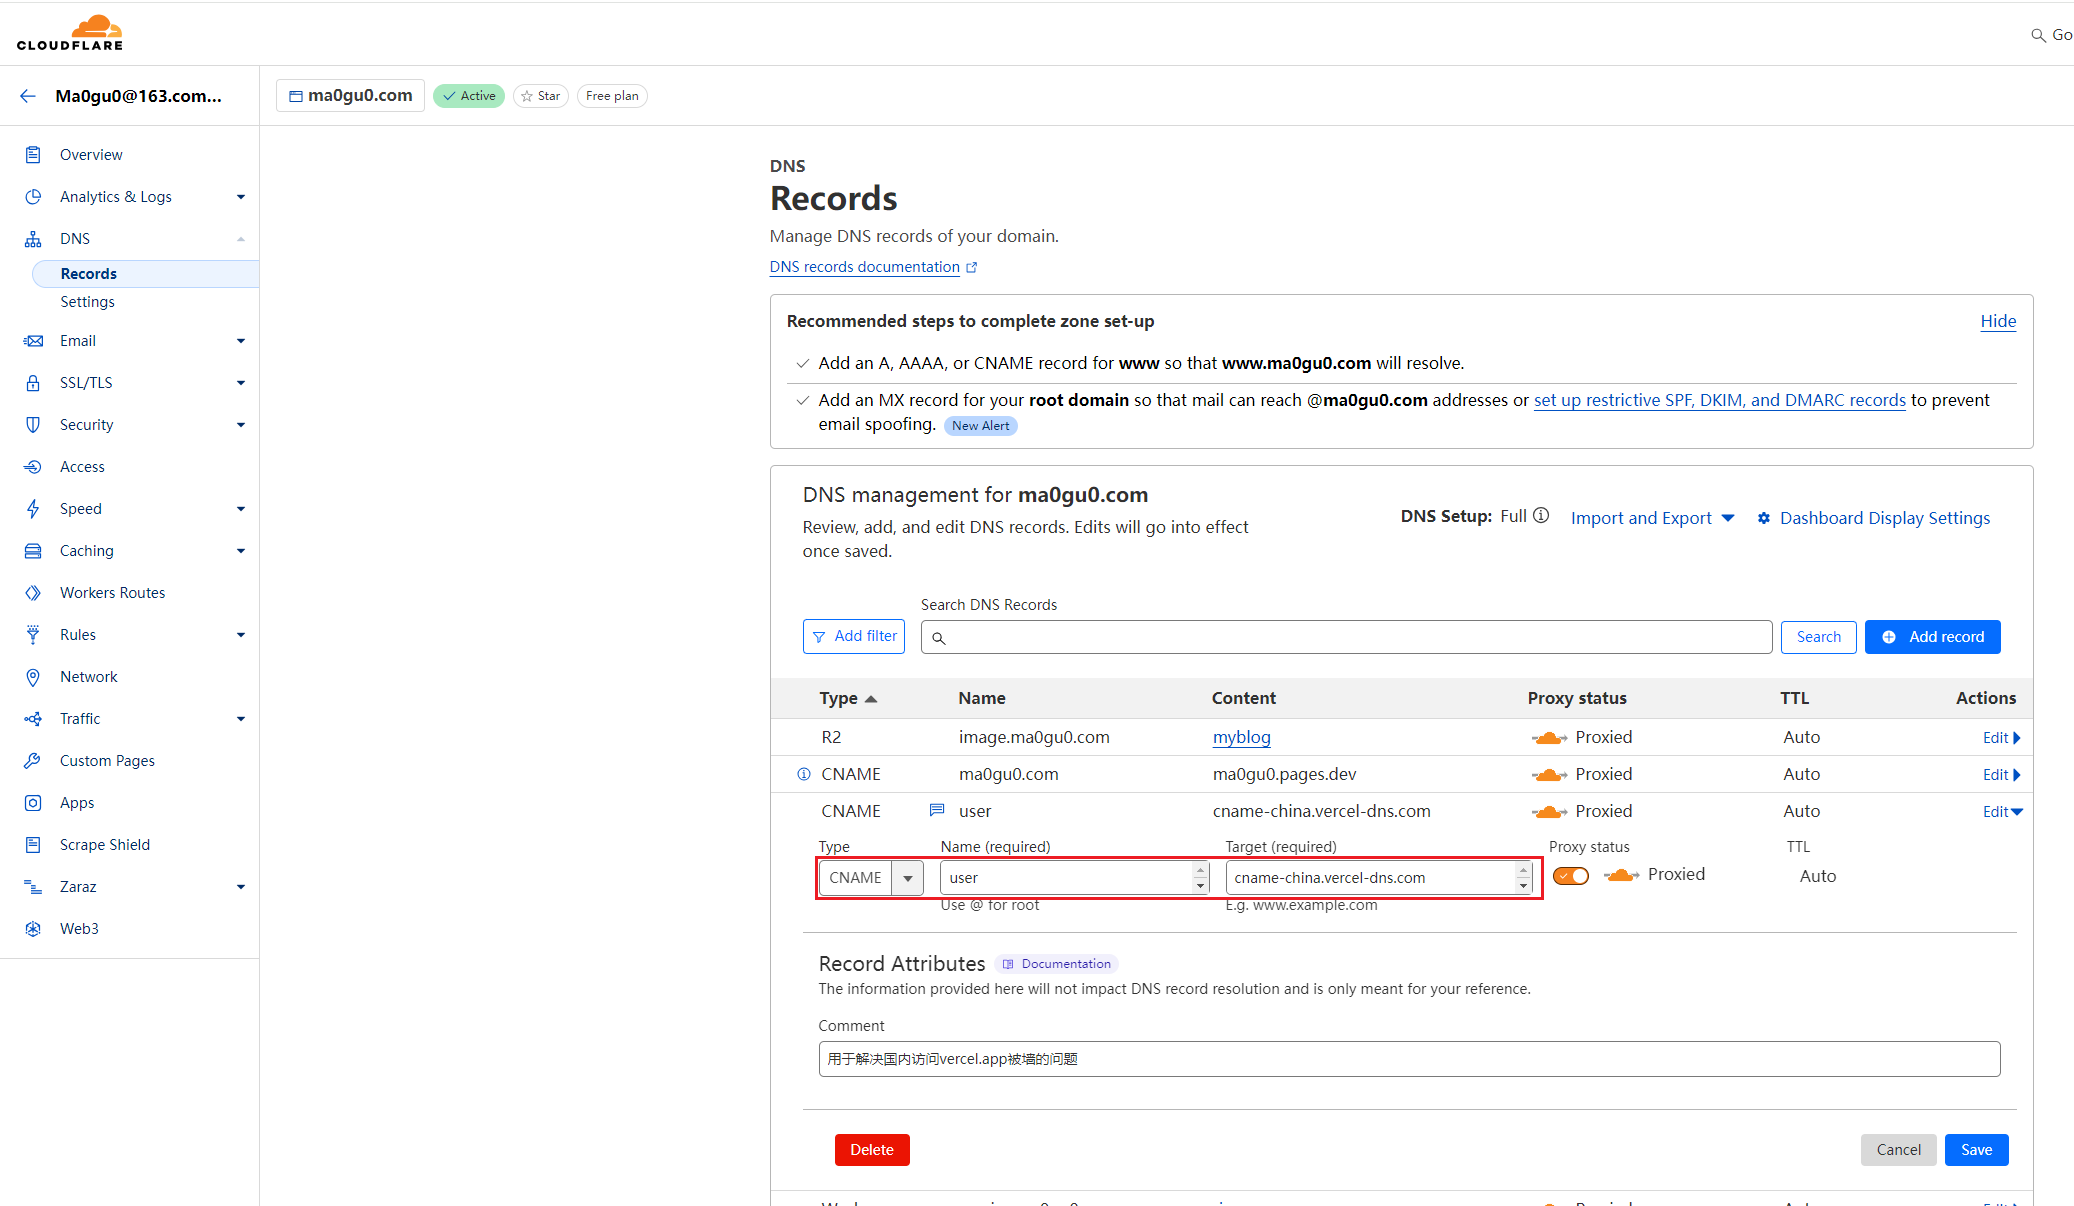The image size is (2074, 1206).
Task: Star the ma0gu0.com zone
Action: [541, 96]
